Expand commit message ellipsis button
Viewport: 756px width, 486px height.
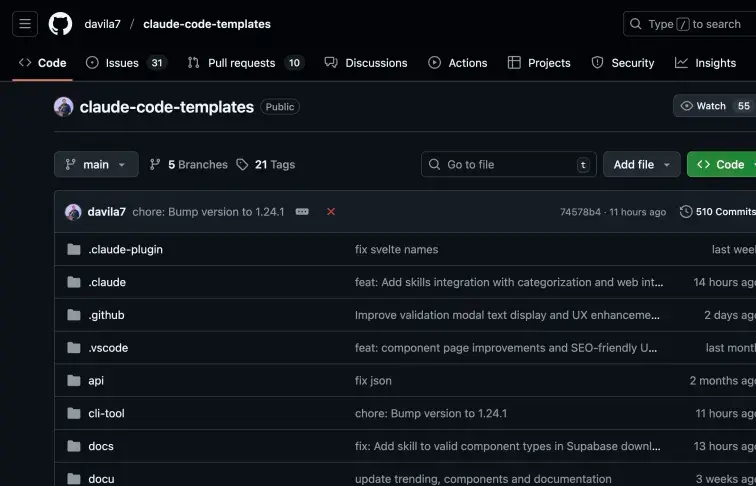[302, 212]
